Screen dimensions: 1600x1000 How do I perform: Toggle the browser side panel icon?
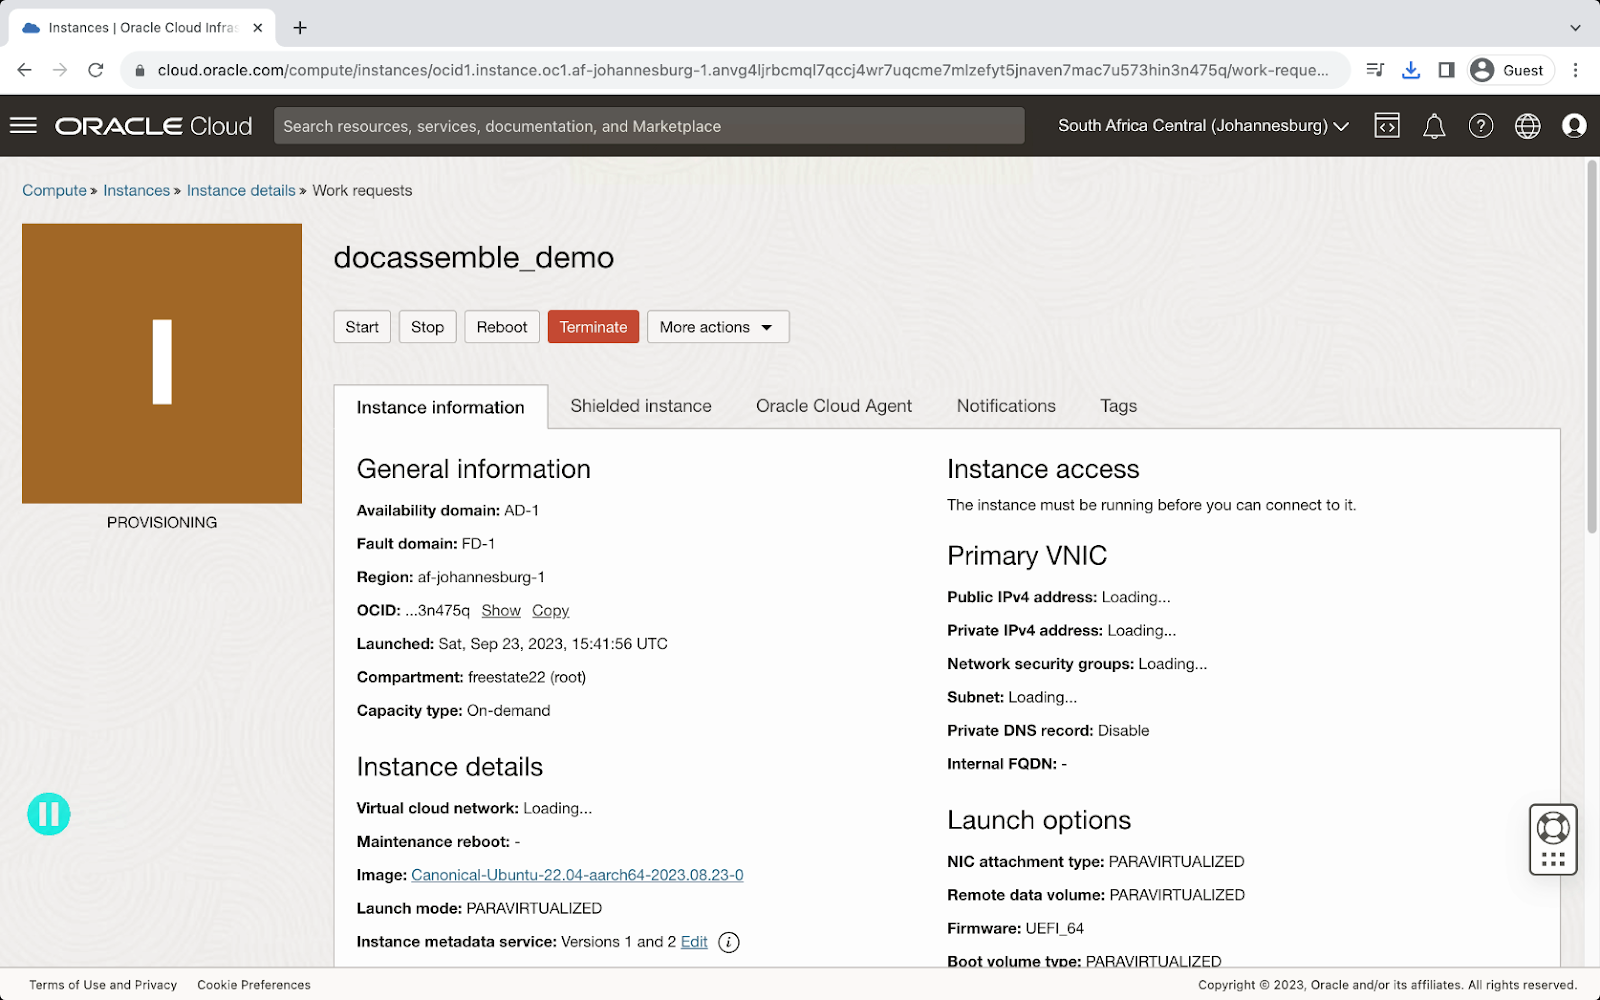click(1446, 70)
